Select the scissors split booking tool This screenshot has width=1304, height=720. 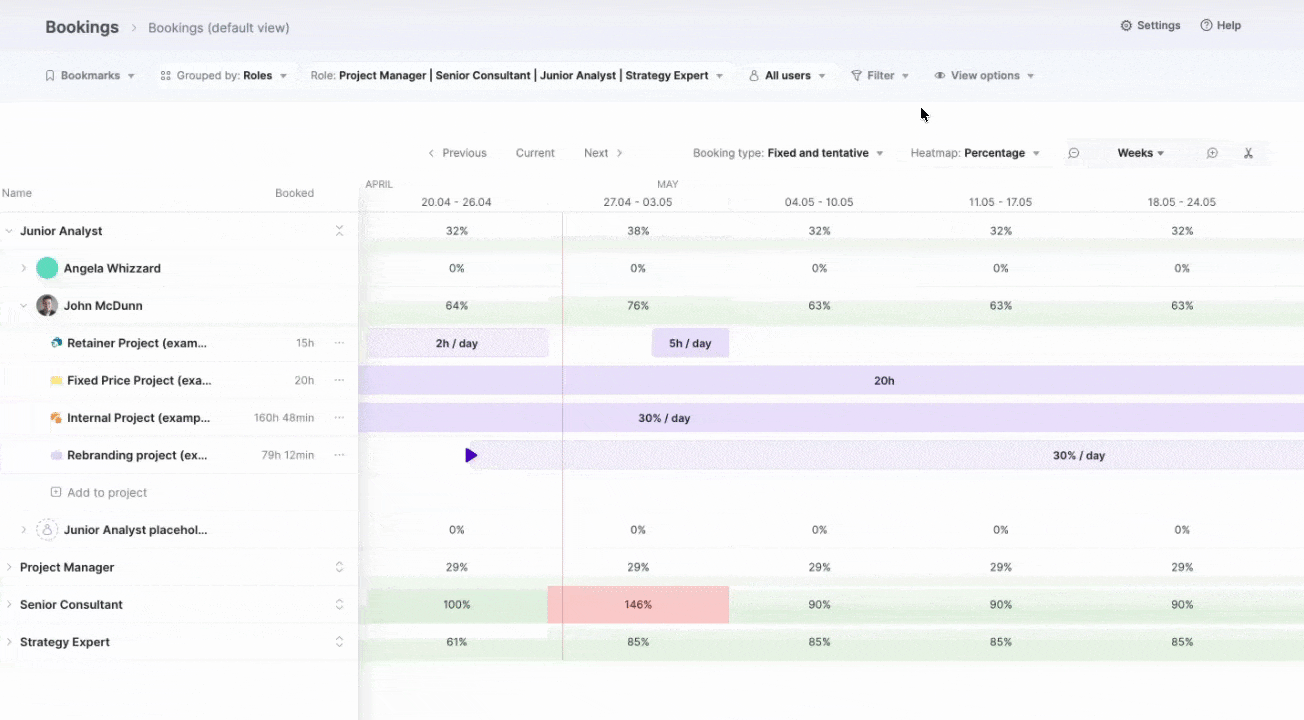pos(1248,153)
